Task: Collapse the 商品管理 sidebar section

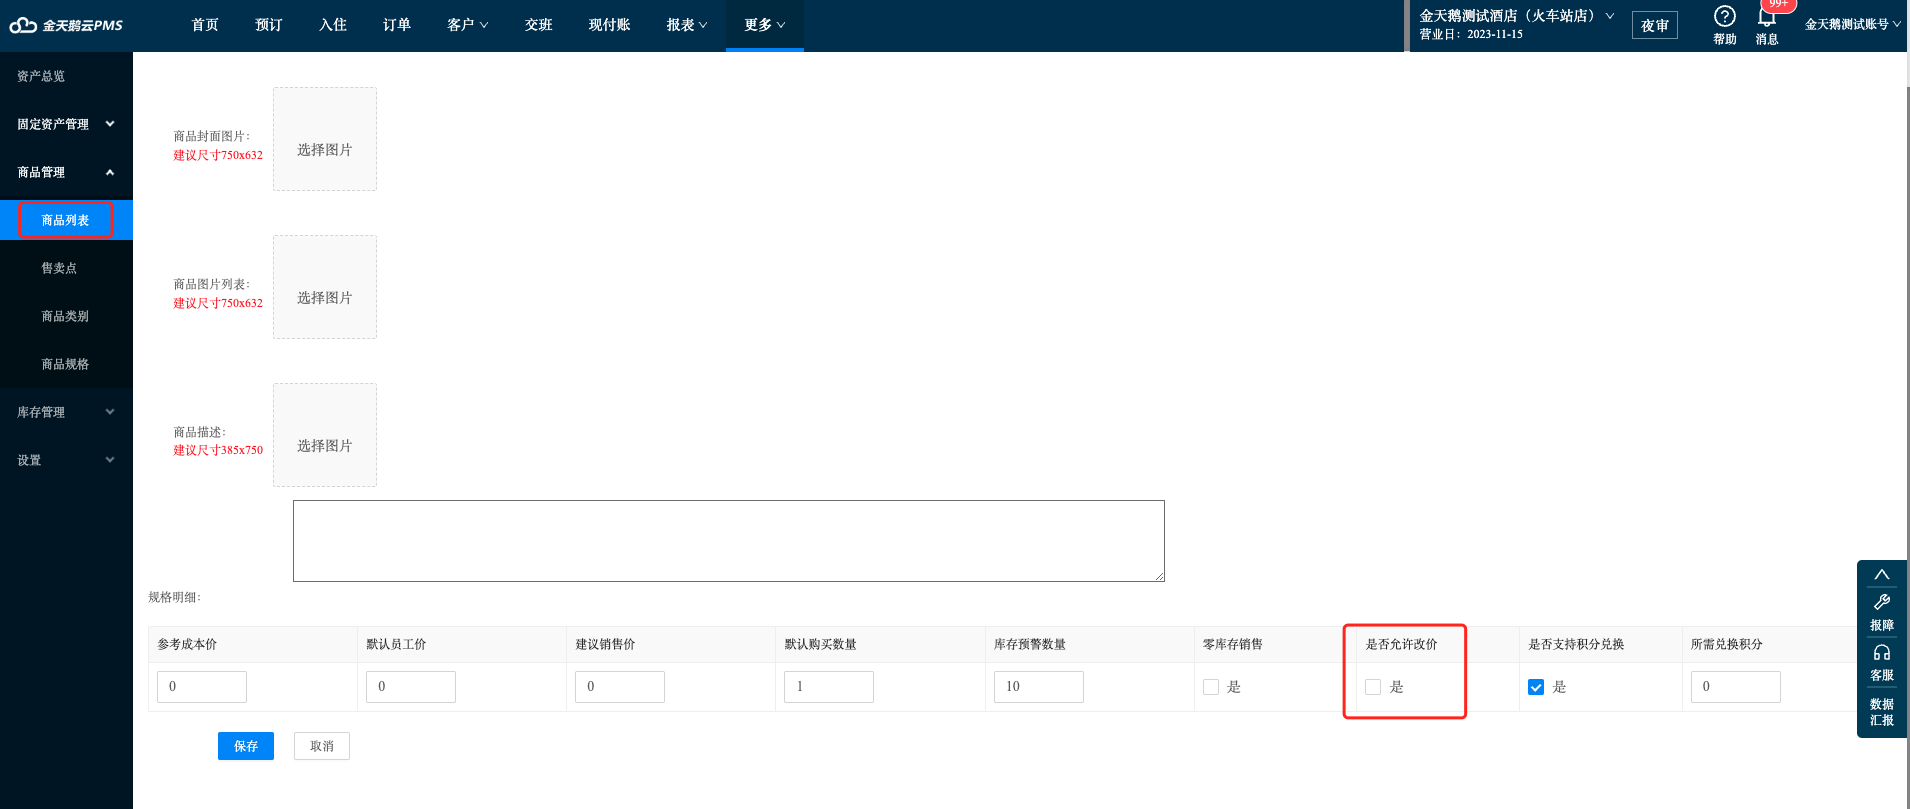Action: (x=66, y=172)
